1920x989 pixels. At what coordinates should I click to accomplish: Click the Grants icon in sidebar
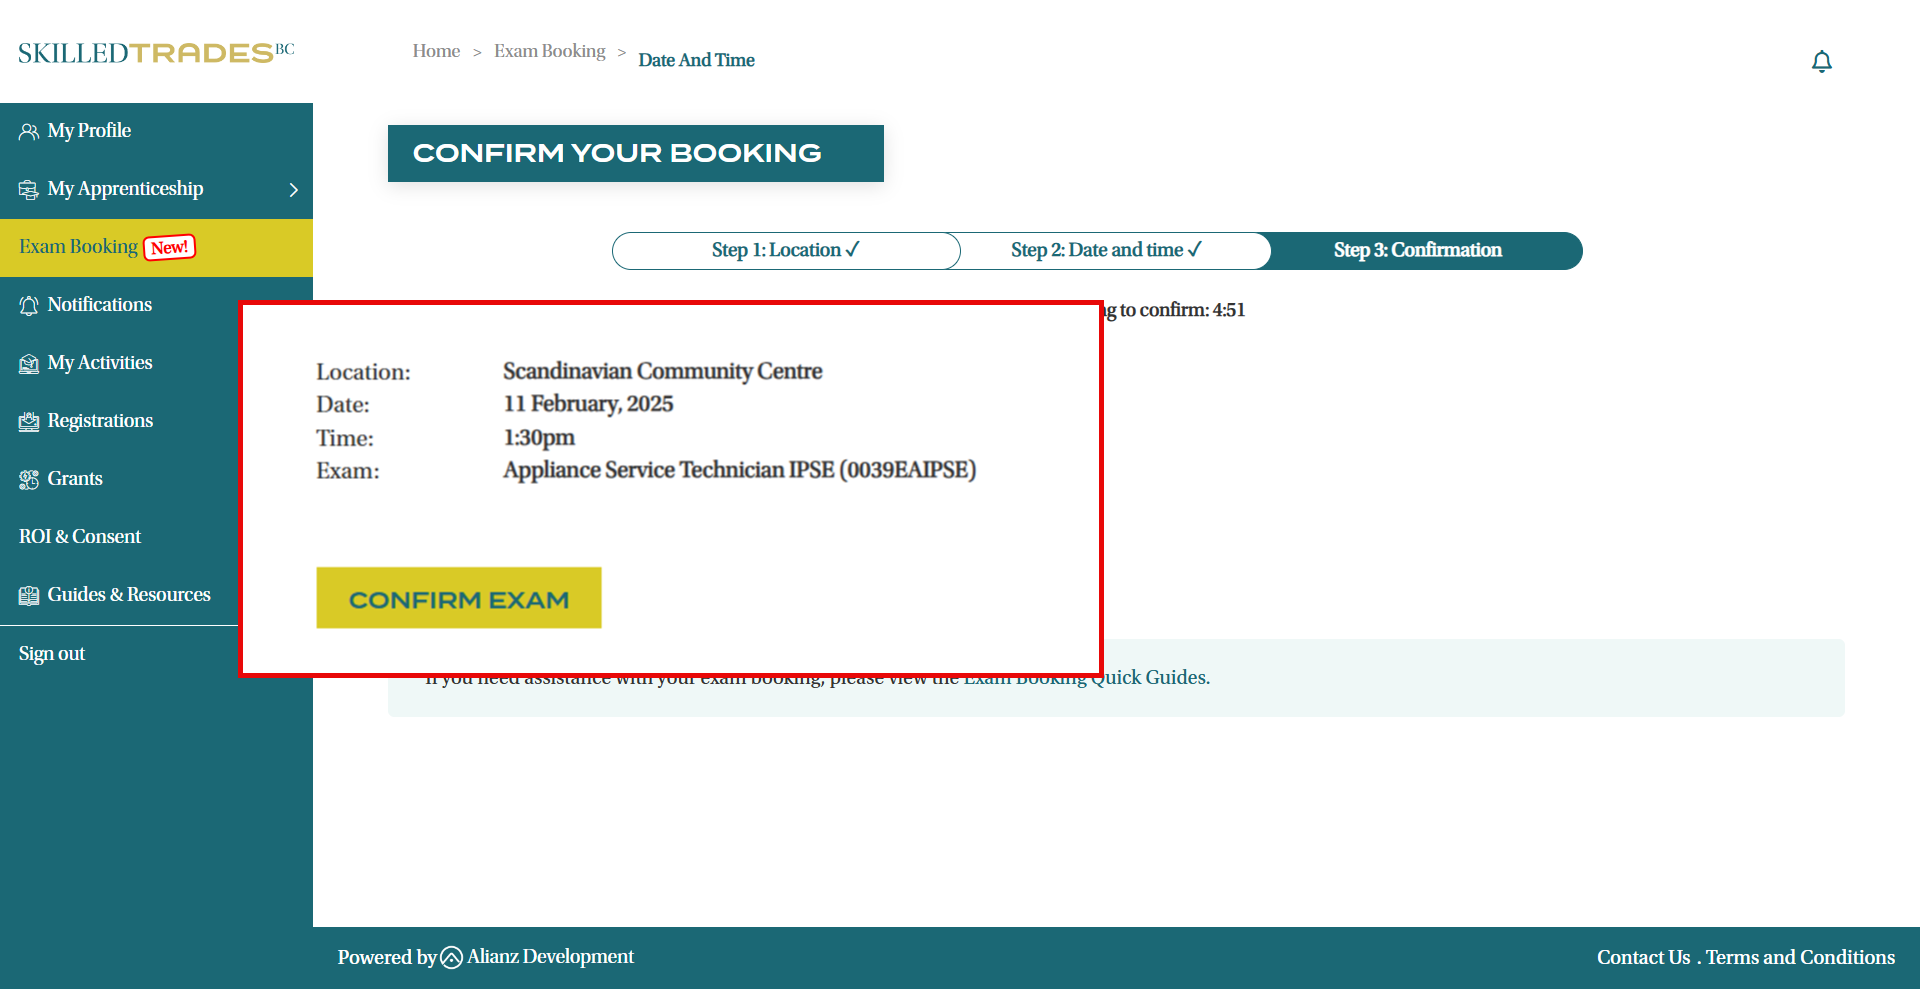click(29, 480)
